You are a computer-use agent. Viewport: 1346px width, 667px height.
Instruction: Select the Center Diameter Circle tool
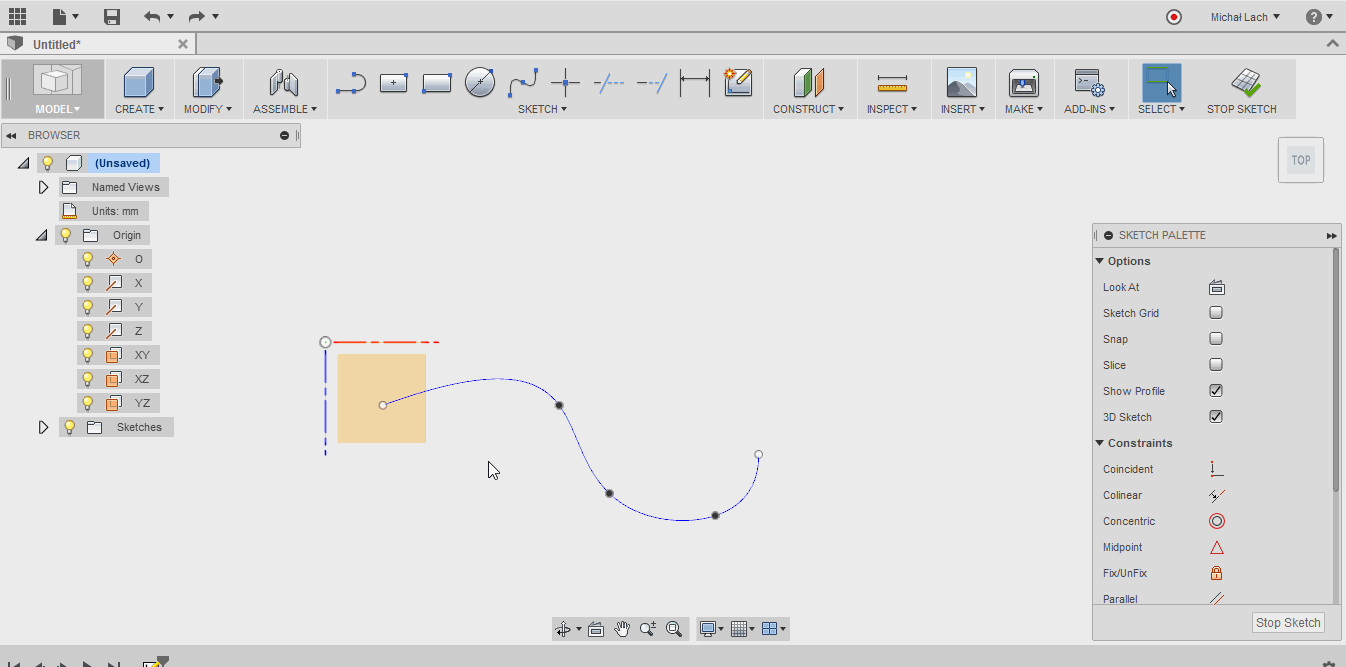(479, 84)
